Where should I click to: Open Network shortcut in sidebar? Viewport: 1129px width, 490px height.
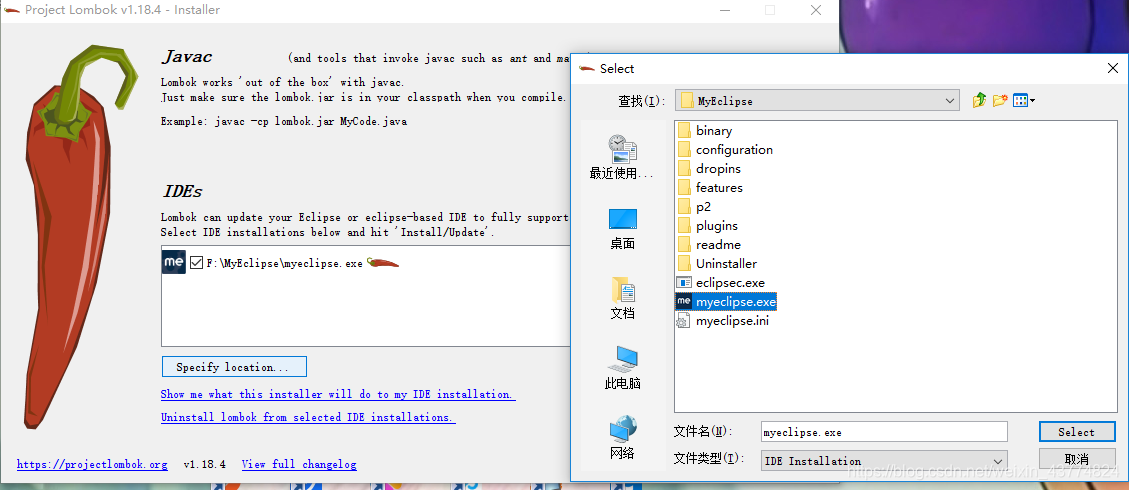[x=622, y=437]
